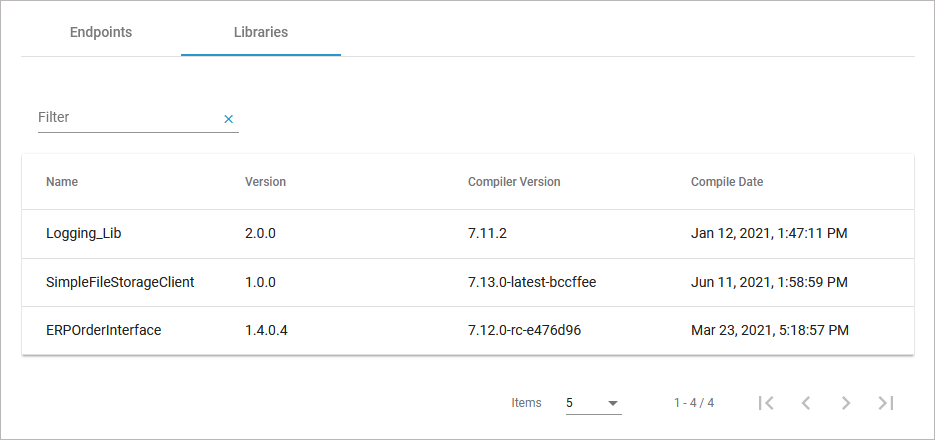This screenshot has width=935, height=440.
Task: Select the Logging_Lib library row
Action: click(84, 234)
